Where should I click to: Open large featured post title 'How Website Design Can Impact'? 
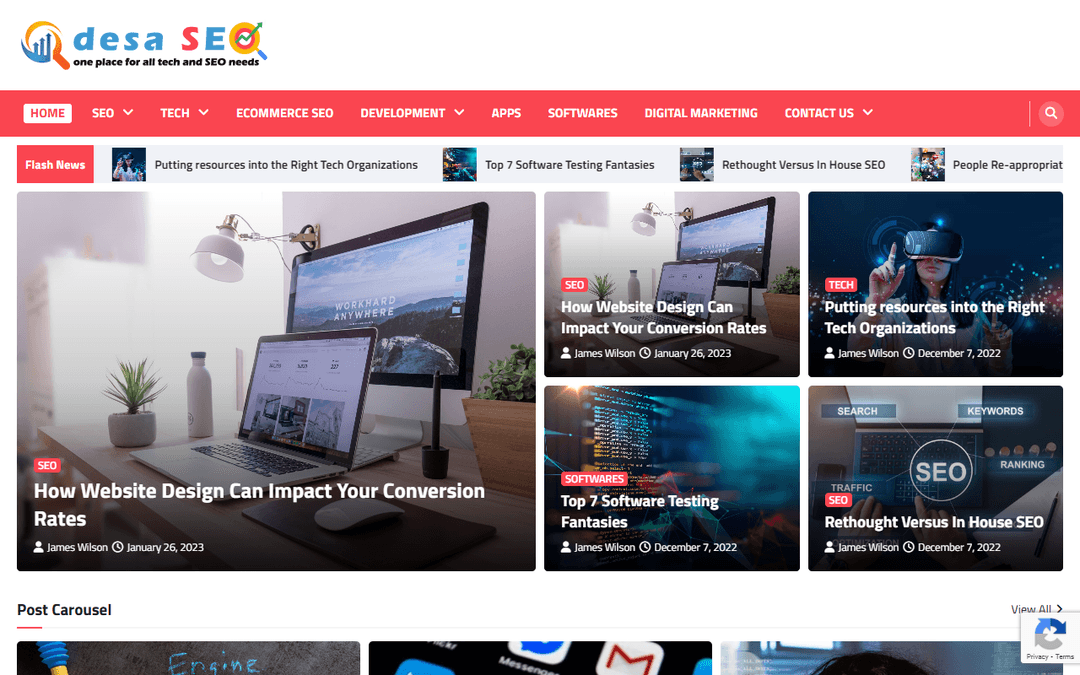(x=260, y=504)
